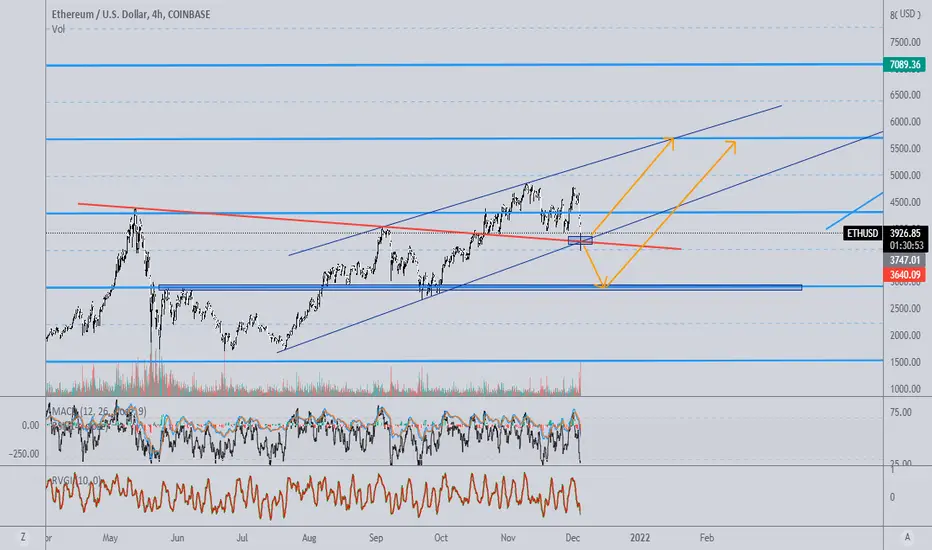Select the 3926.85 current price label
Image resolution: width=932 pixels, height=550 pixels.
coord(905,233)
